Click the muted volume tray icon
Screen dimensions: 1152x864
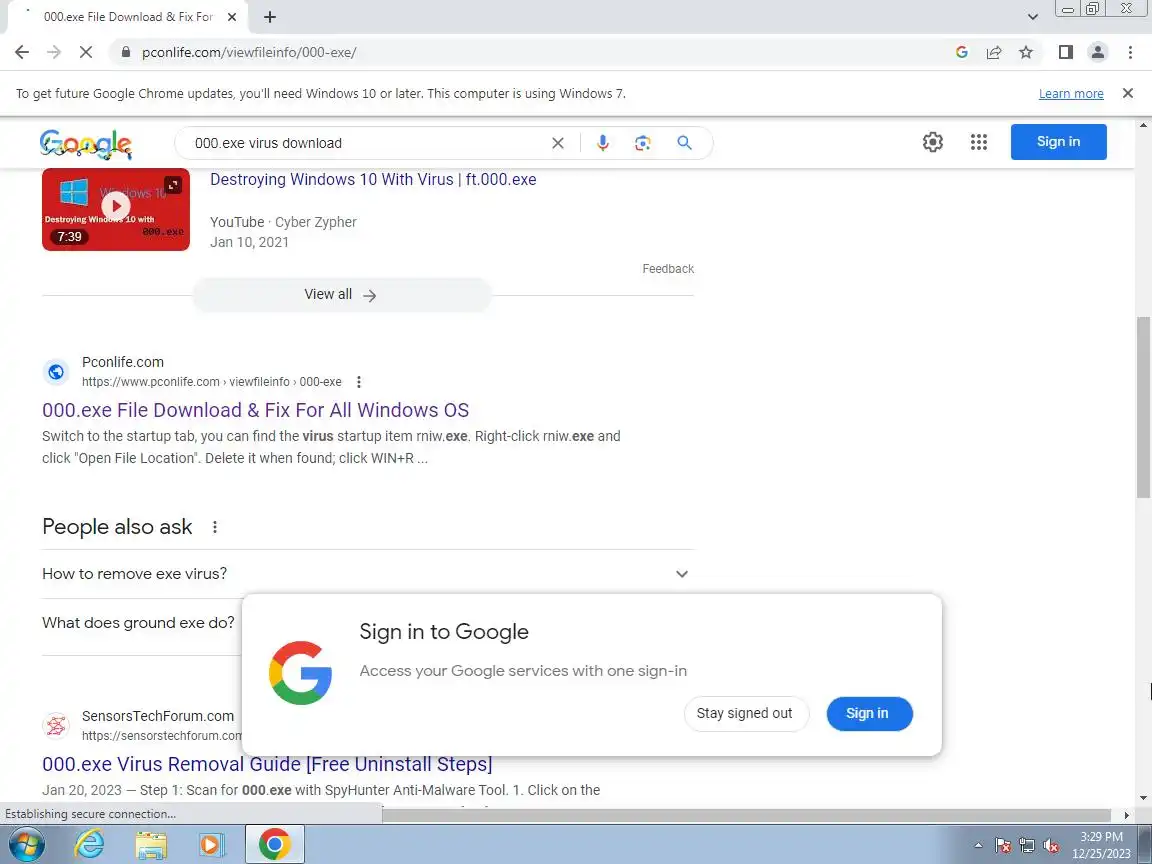[1051, 846]
